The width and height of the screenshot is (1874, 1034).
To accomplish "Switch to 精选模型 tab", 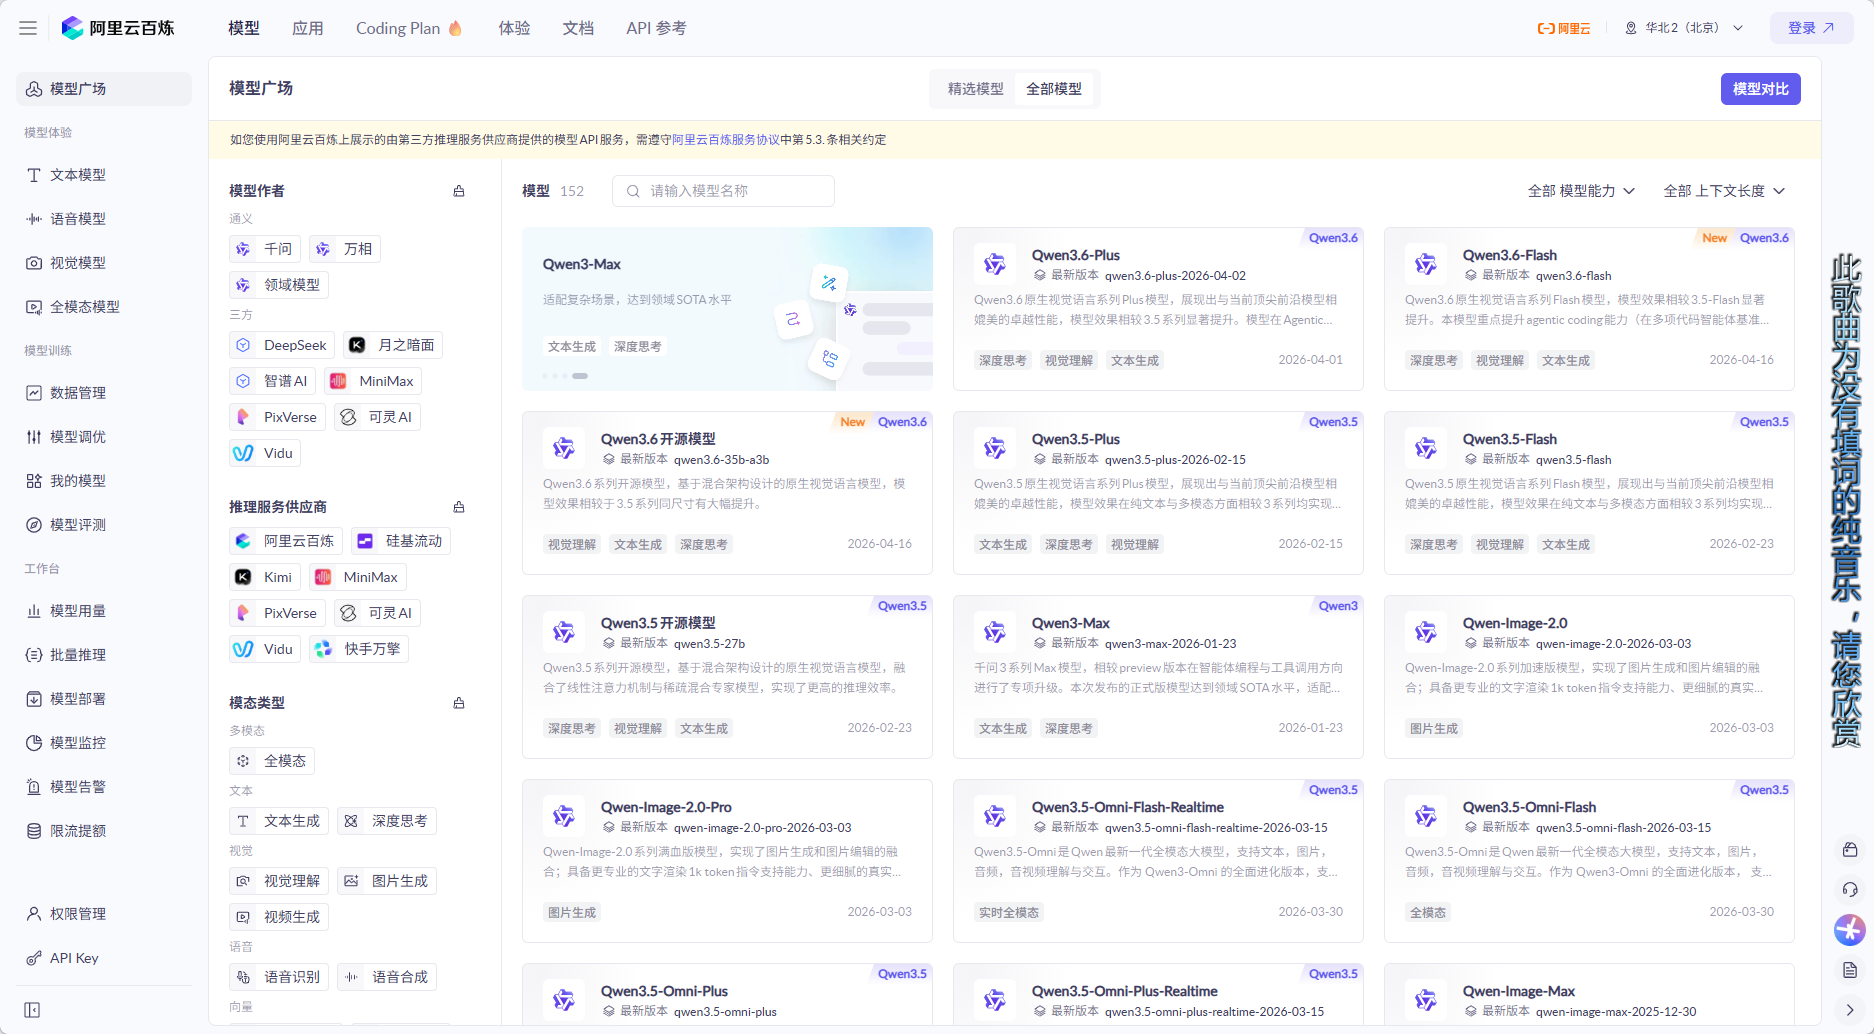I will (x=976, y=89).
